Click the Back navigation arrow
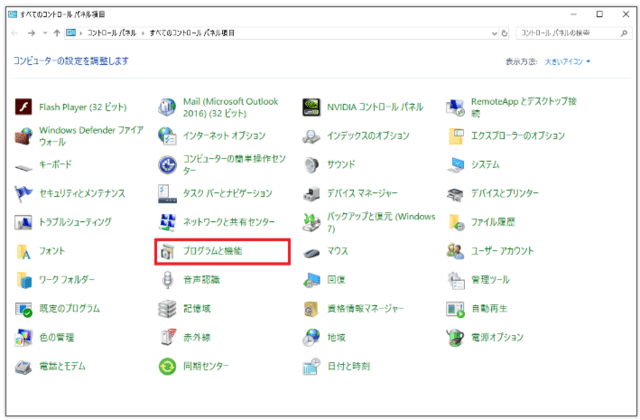 [x=15, y=33]
